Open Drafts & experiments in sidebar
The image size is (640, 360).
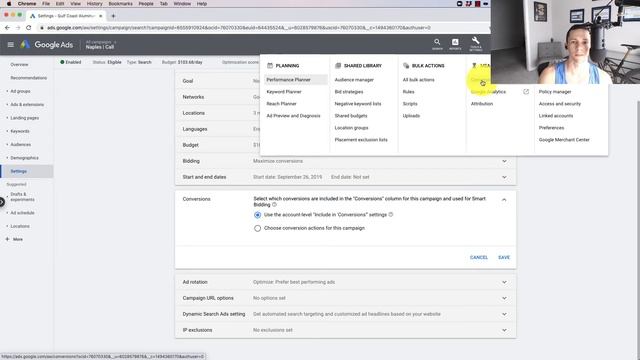click(22, 197)
